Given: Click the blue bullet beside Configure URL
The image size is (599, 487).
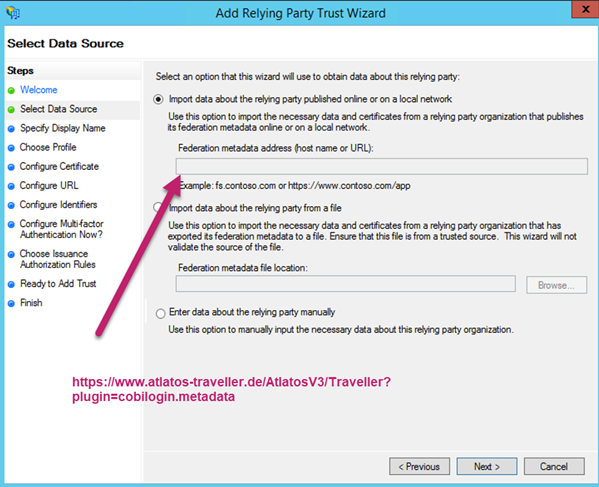Looking at the screenshot, I should [11, 186].
